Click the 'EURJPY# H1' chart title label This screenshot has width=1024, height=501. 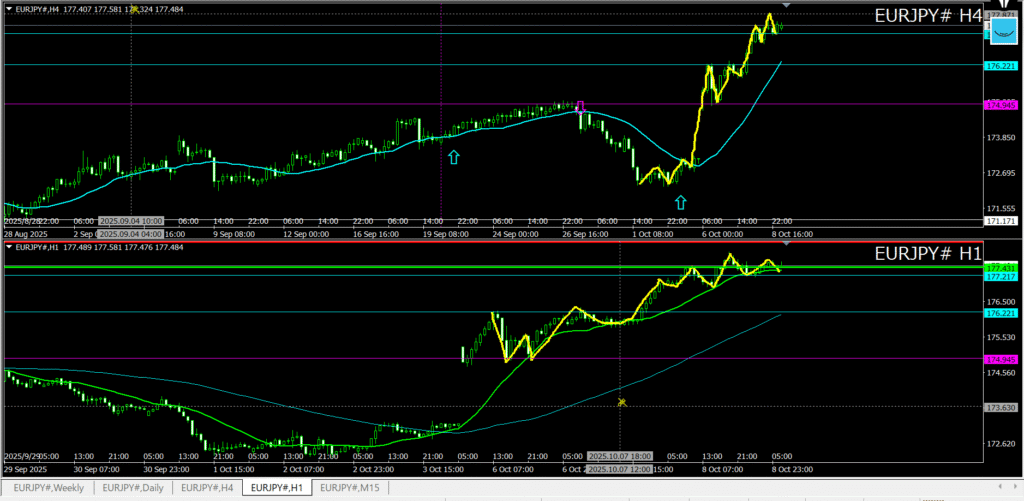pyautogui.click(x=927, y=254)
